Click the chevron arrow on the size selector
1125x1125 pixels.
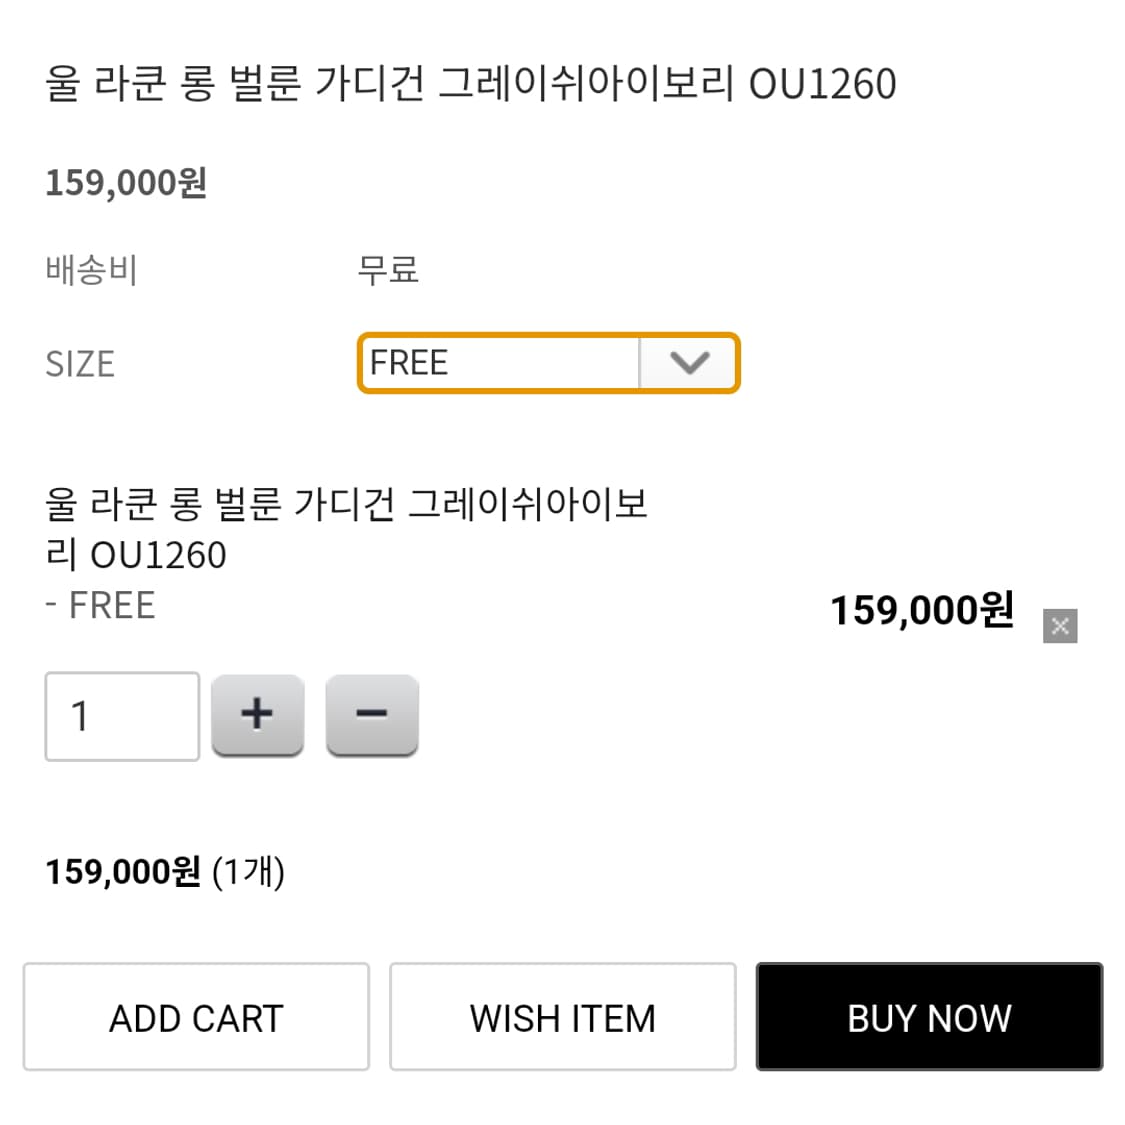click(x=688, y=363)
